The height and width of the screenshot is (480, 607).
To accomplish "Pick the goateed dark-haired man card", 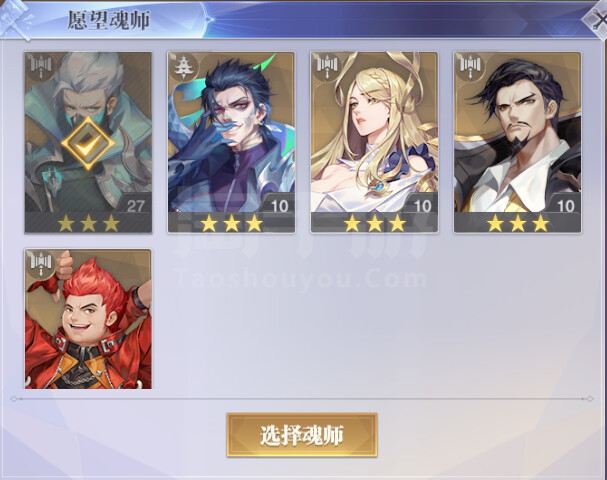I will pyautogui.click(x=518, y=142).
